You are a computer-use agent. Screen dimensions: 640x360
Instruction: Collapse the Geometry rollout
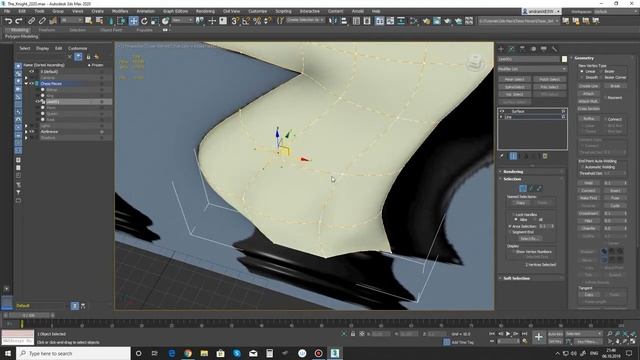pos(584,58)
